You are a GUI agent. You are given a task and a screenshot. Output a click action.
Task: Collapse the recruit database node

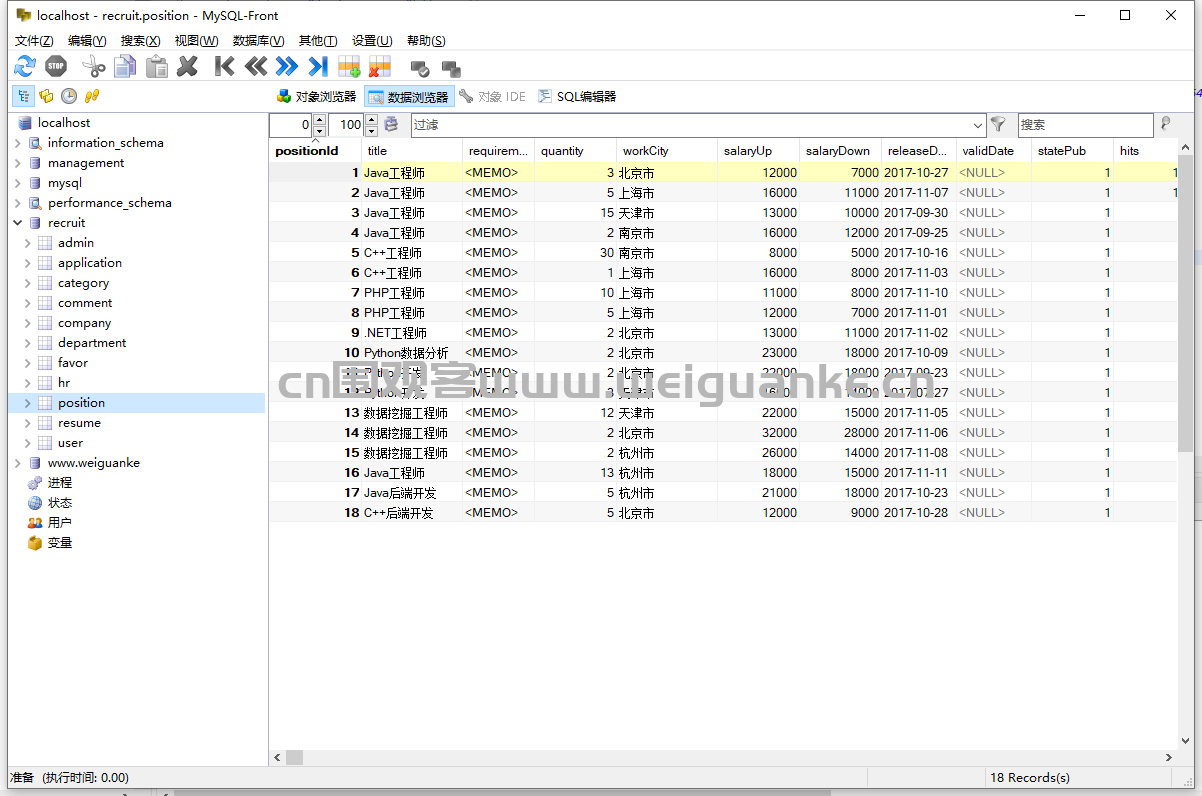[18, 223]
